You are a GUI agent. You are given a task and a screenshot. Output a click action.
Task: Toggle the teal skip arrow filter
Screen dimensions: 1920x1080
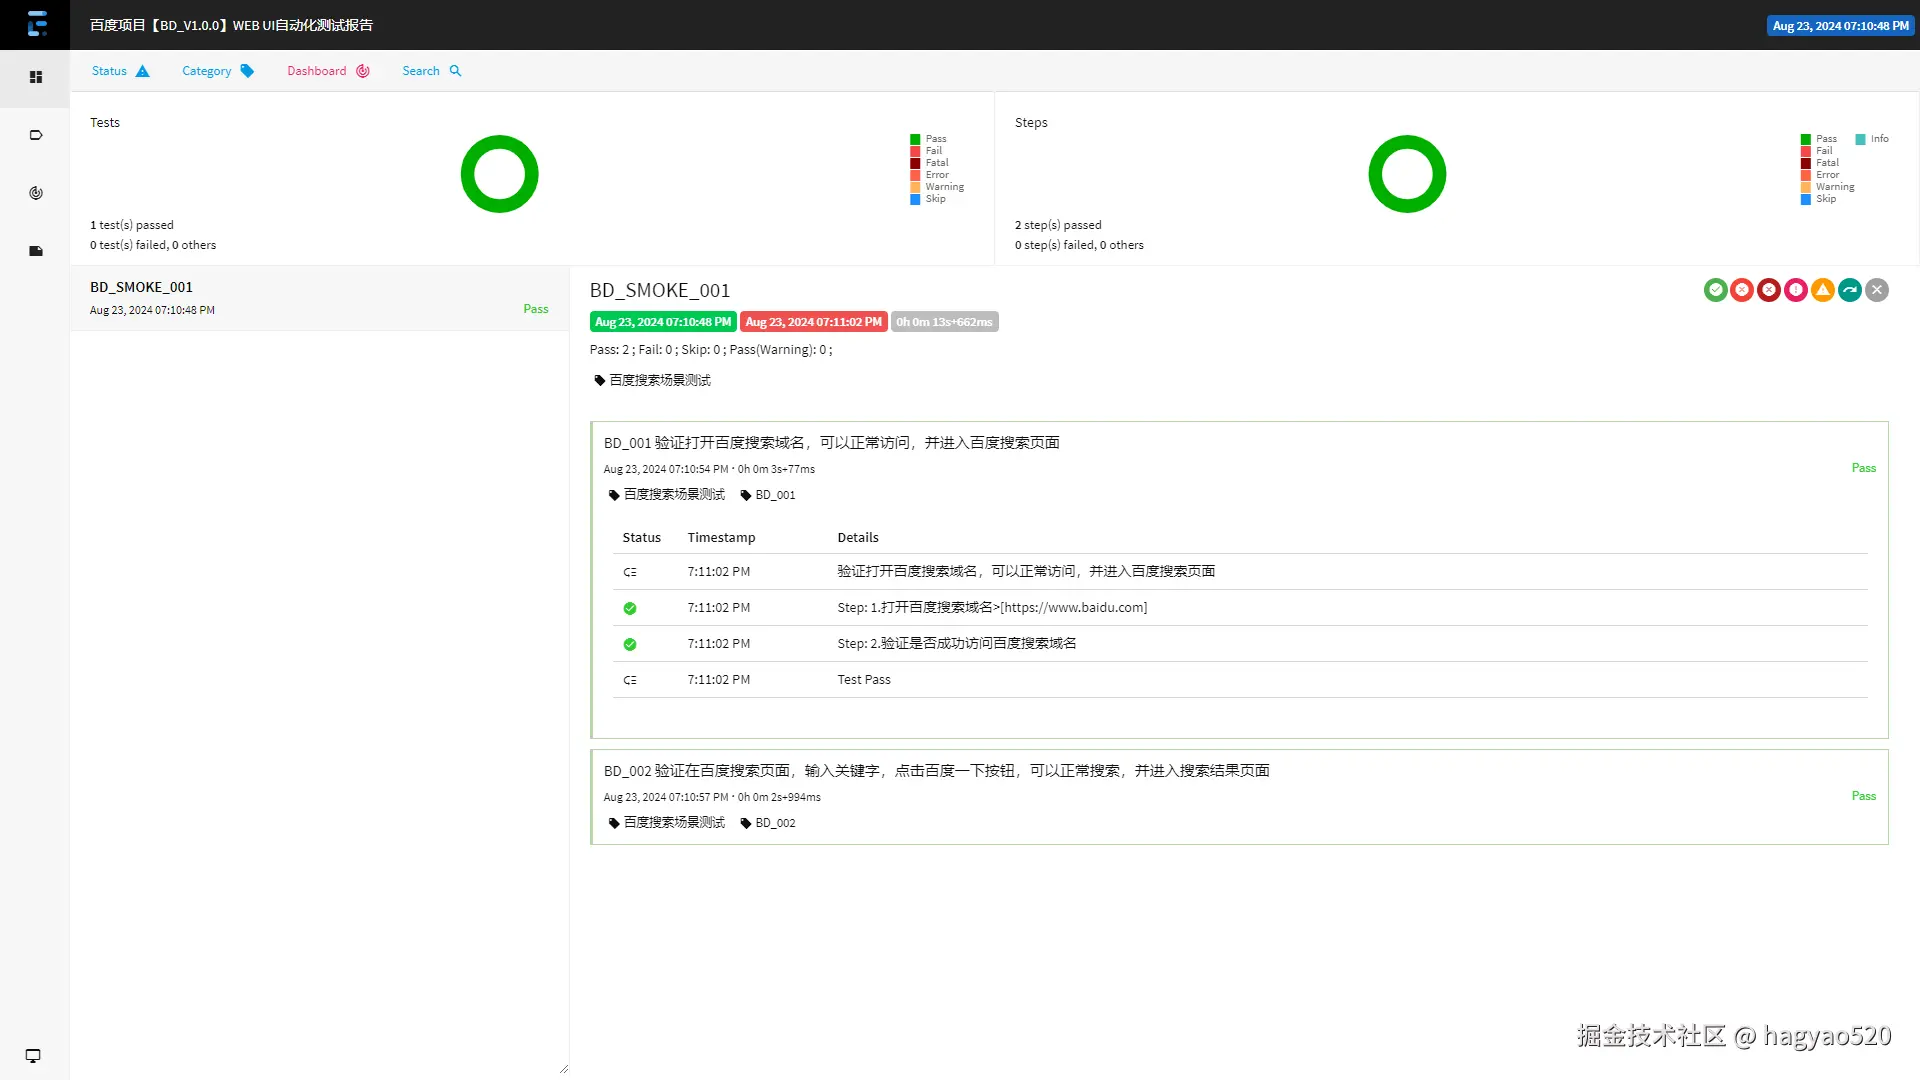(1850, 290)
